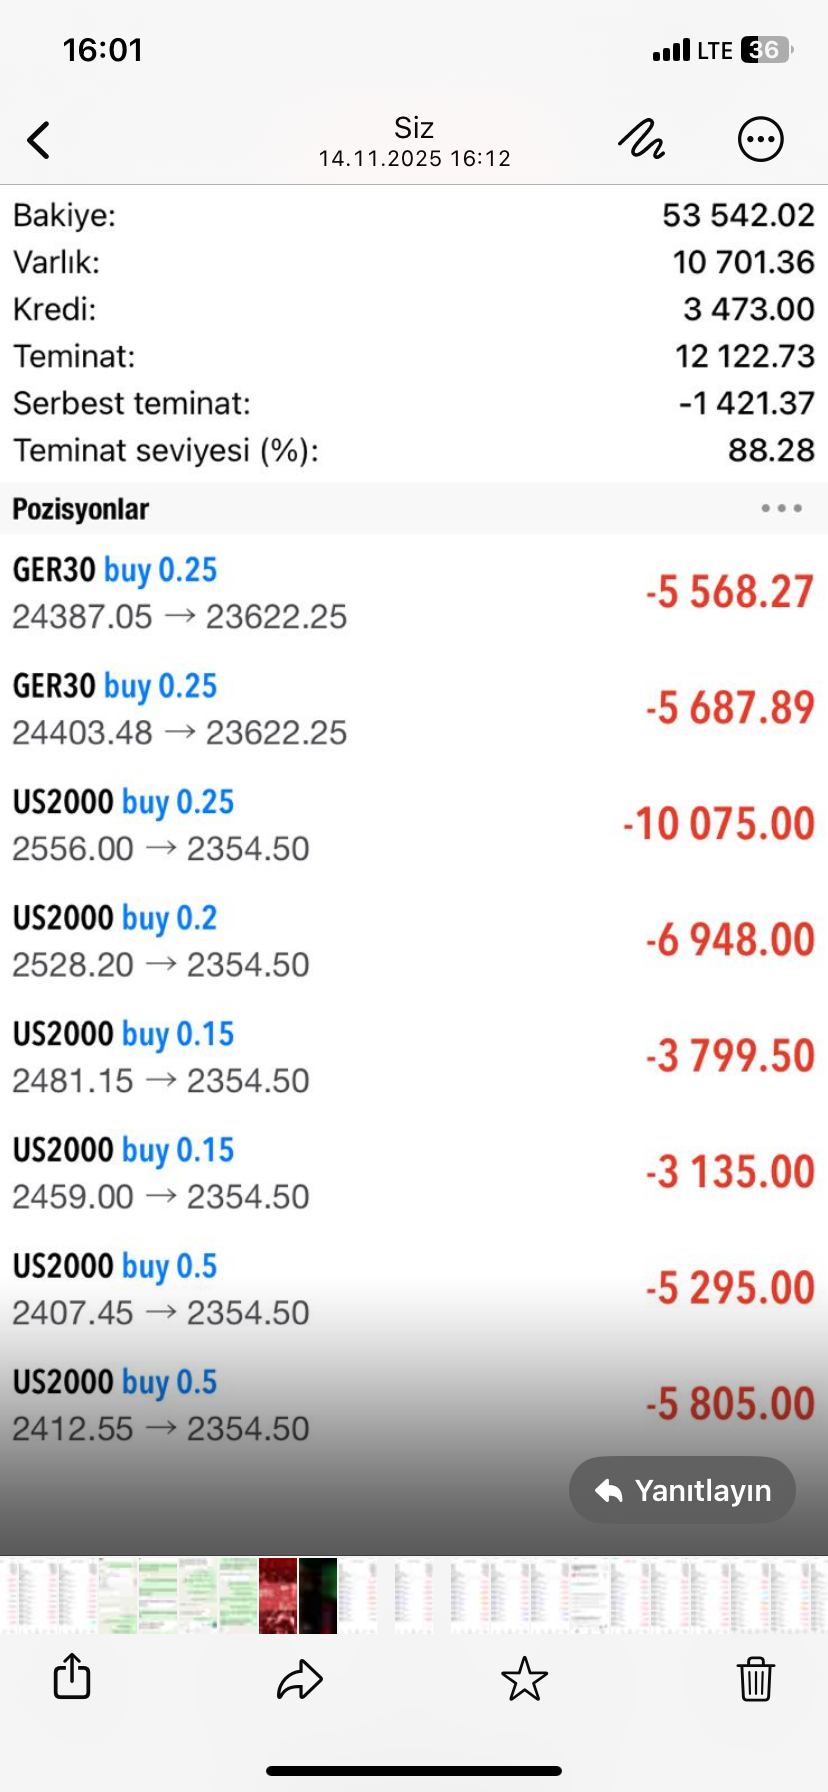Tap the forward arrow icon
The height and width of the screenshot is (1792, 828).
[x=299, y=1678]
